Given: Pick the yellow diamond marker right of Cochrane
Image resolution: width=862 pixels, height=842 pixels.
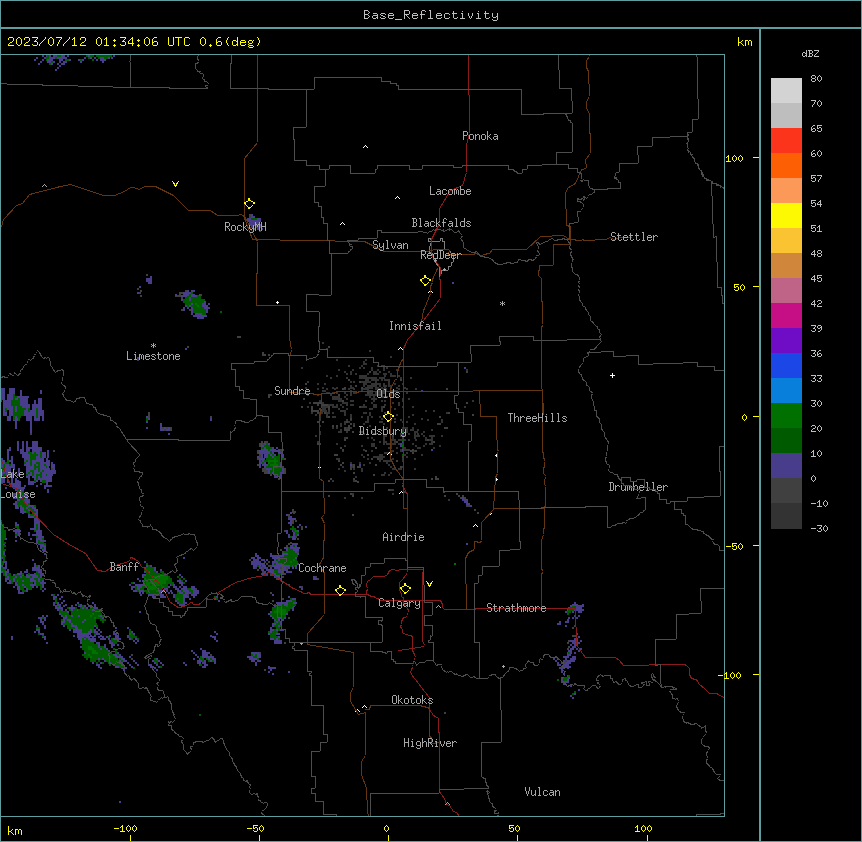Looking at the screenshot, I should pyautogui.click(x=340, y=590).
